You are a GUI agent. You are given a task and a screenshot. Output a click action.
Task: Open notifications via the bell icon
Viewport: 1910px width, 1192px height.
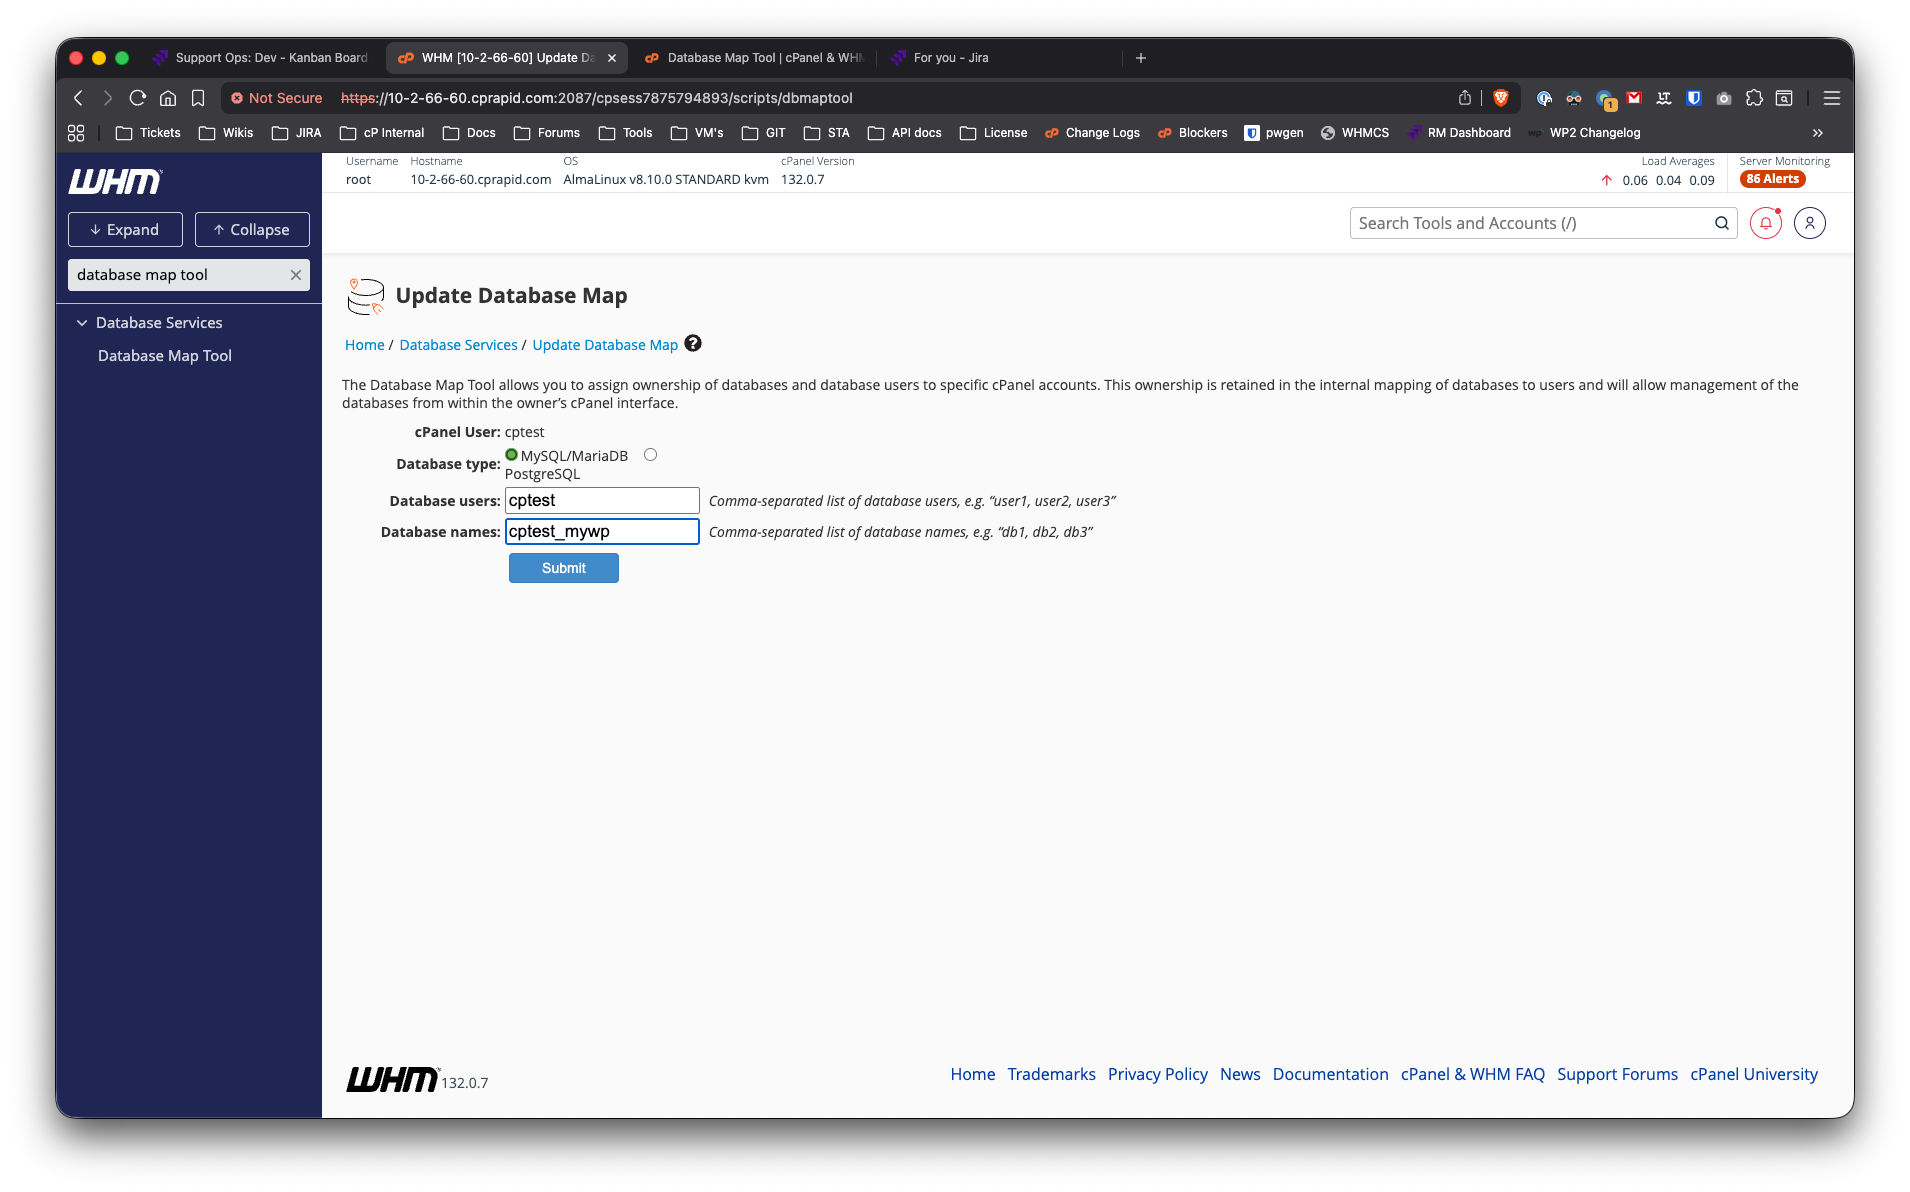coord(1765,223)
